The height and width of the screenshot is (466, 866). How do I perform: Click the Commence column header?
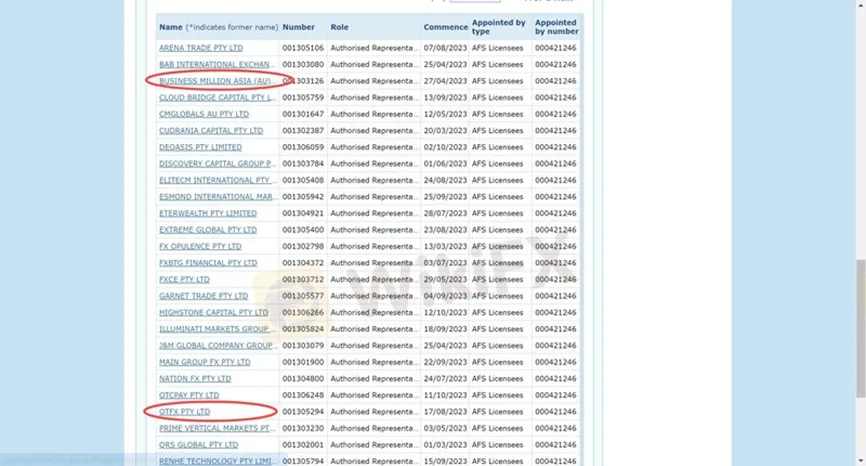pyautogui.click(x=446, y=27)
